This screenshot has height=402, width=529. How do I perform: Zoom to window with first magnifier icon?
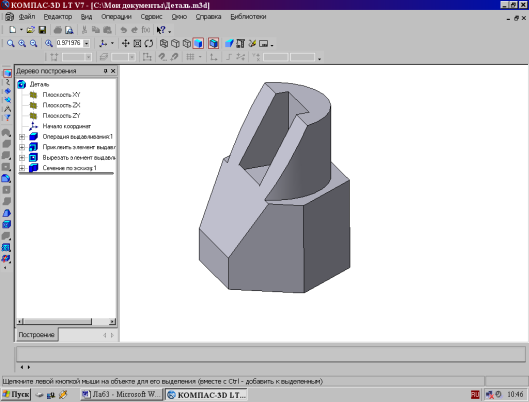(11, 44)
